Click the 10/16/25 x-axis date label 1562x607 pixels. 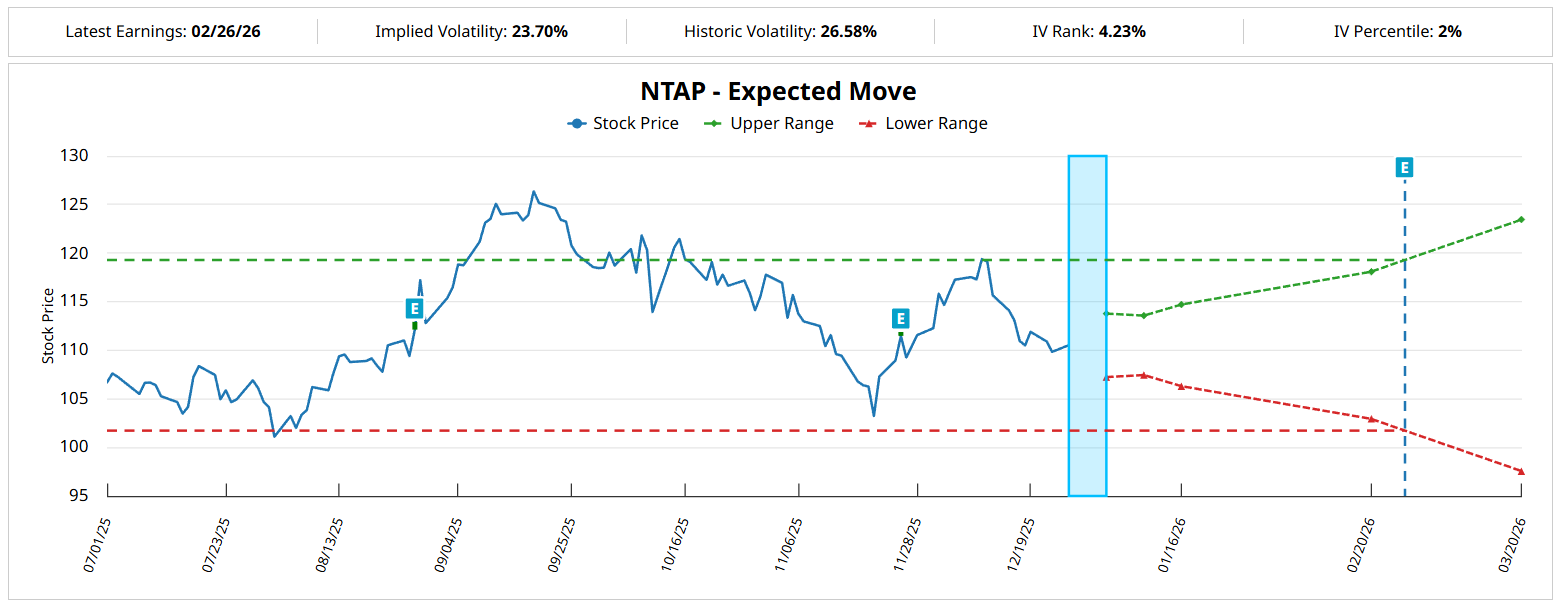(676, 544)
